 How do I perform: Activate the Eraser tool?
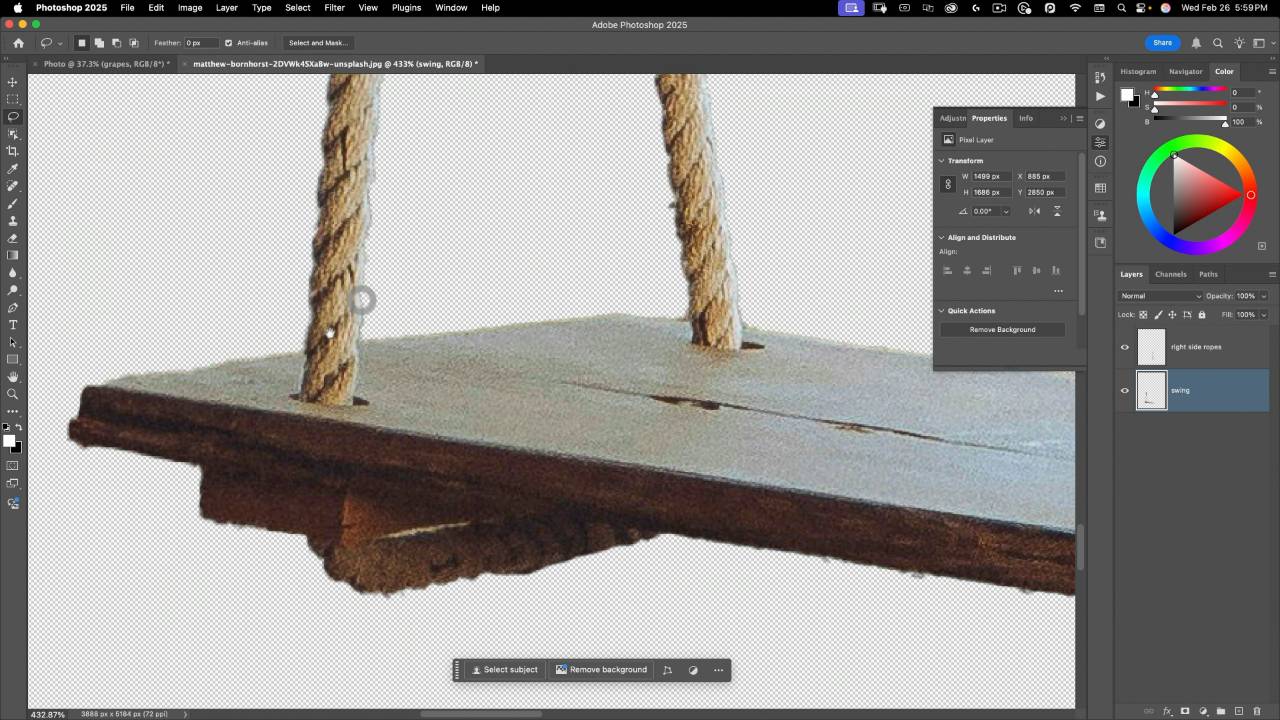pyautogui.click(x=13, y=238)
